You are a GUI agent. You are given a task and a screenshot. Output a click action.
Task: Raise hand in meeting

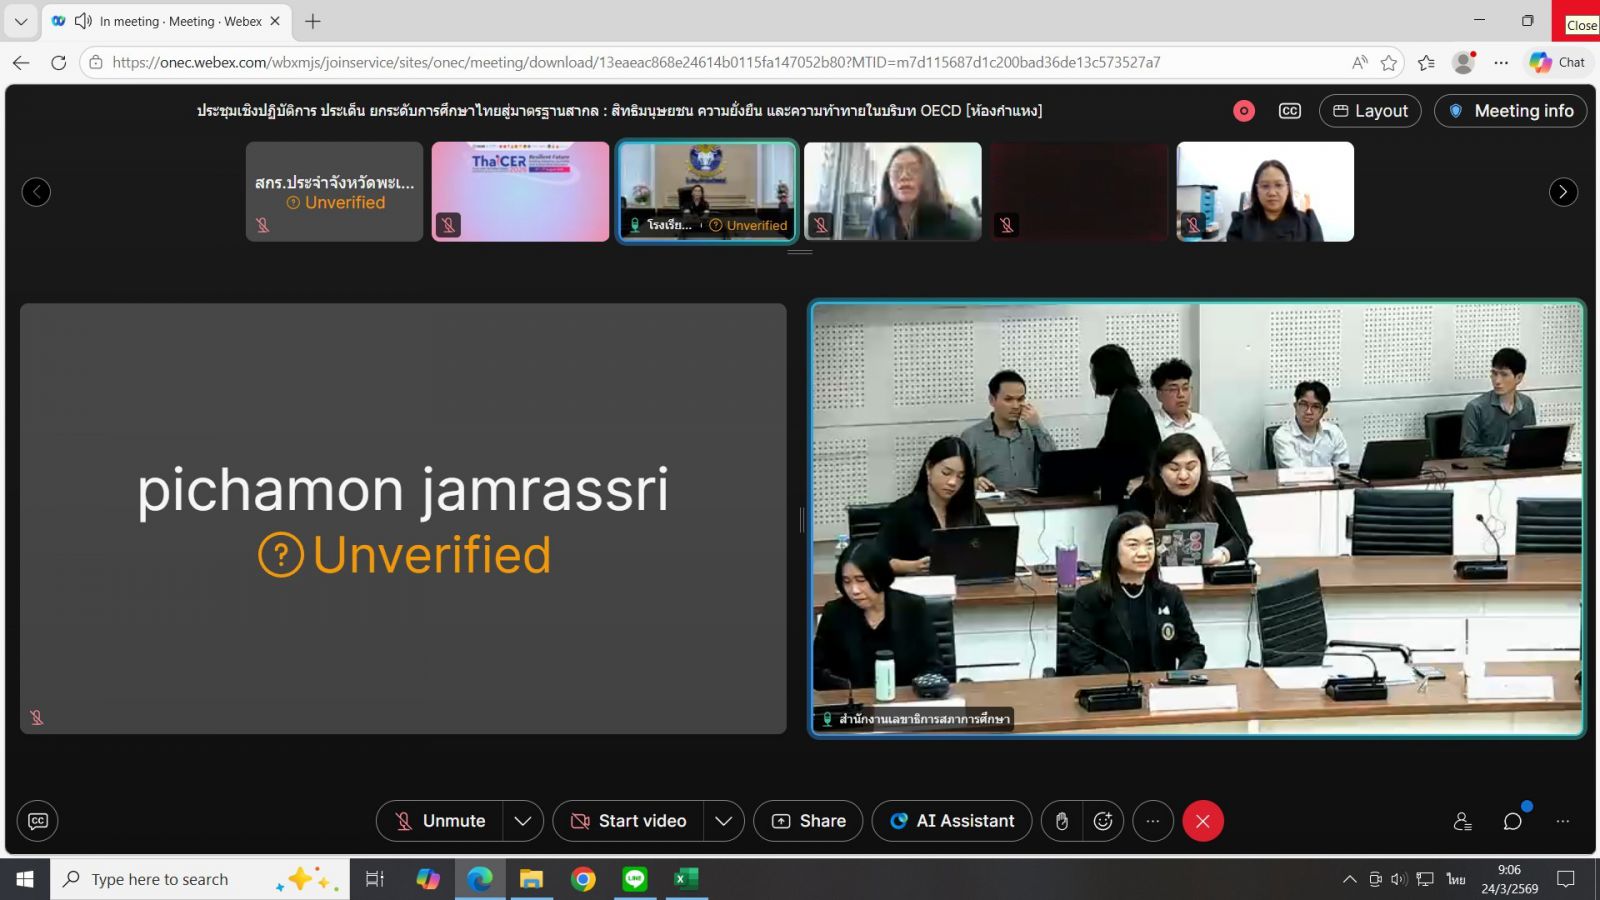coord(1062,821)
